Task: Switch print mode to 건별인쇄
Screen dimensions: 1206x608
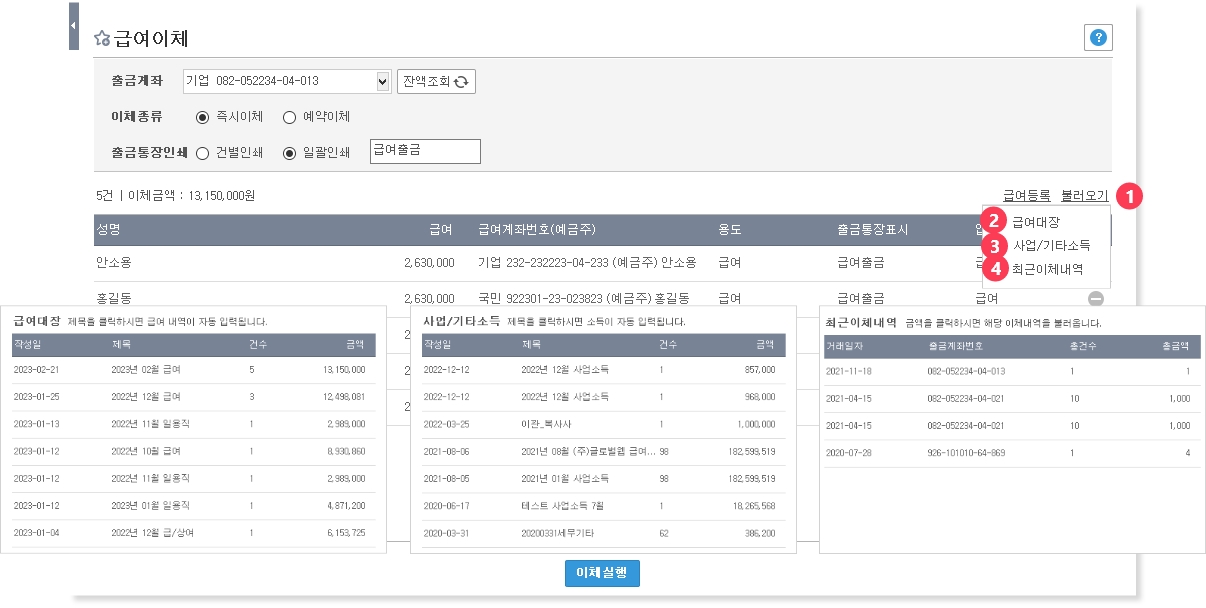Action: 203,153
